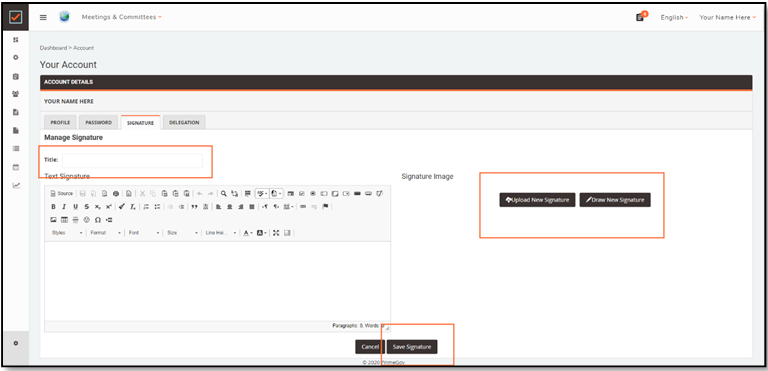
Task: Open the background color picker
Action: pos(262,233)
